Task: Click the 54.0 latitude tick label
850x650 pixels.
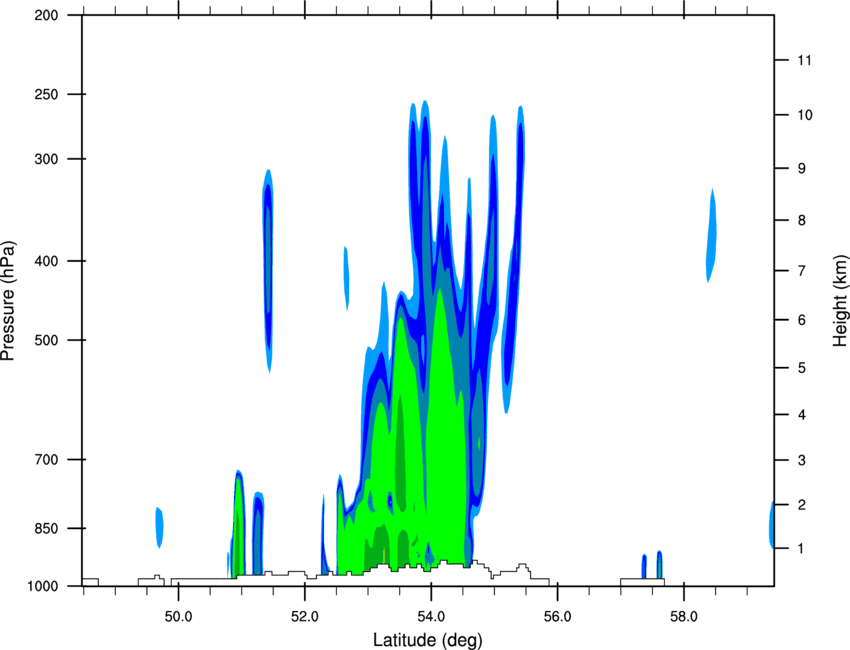Action: pyautogui.click(x=431, y=617)
